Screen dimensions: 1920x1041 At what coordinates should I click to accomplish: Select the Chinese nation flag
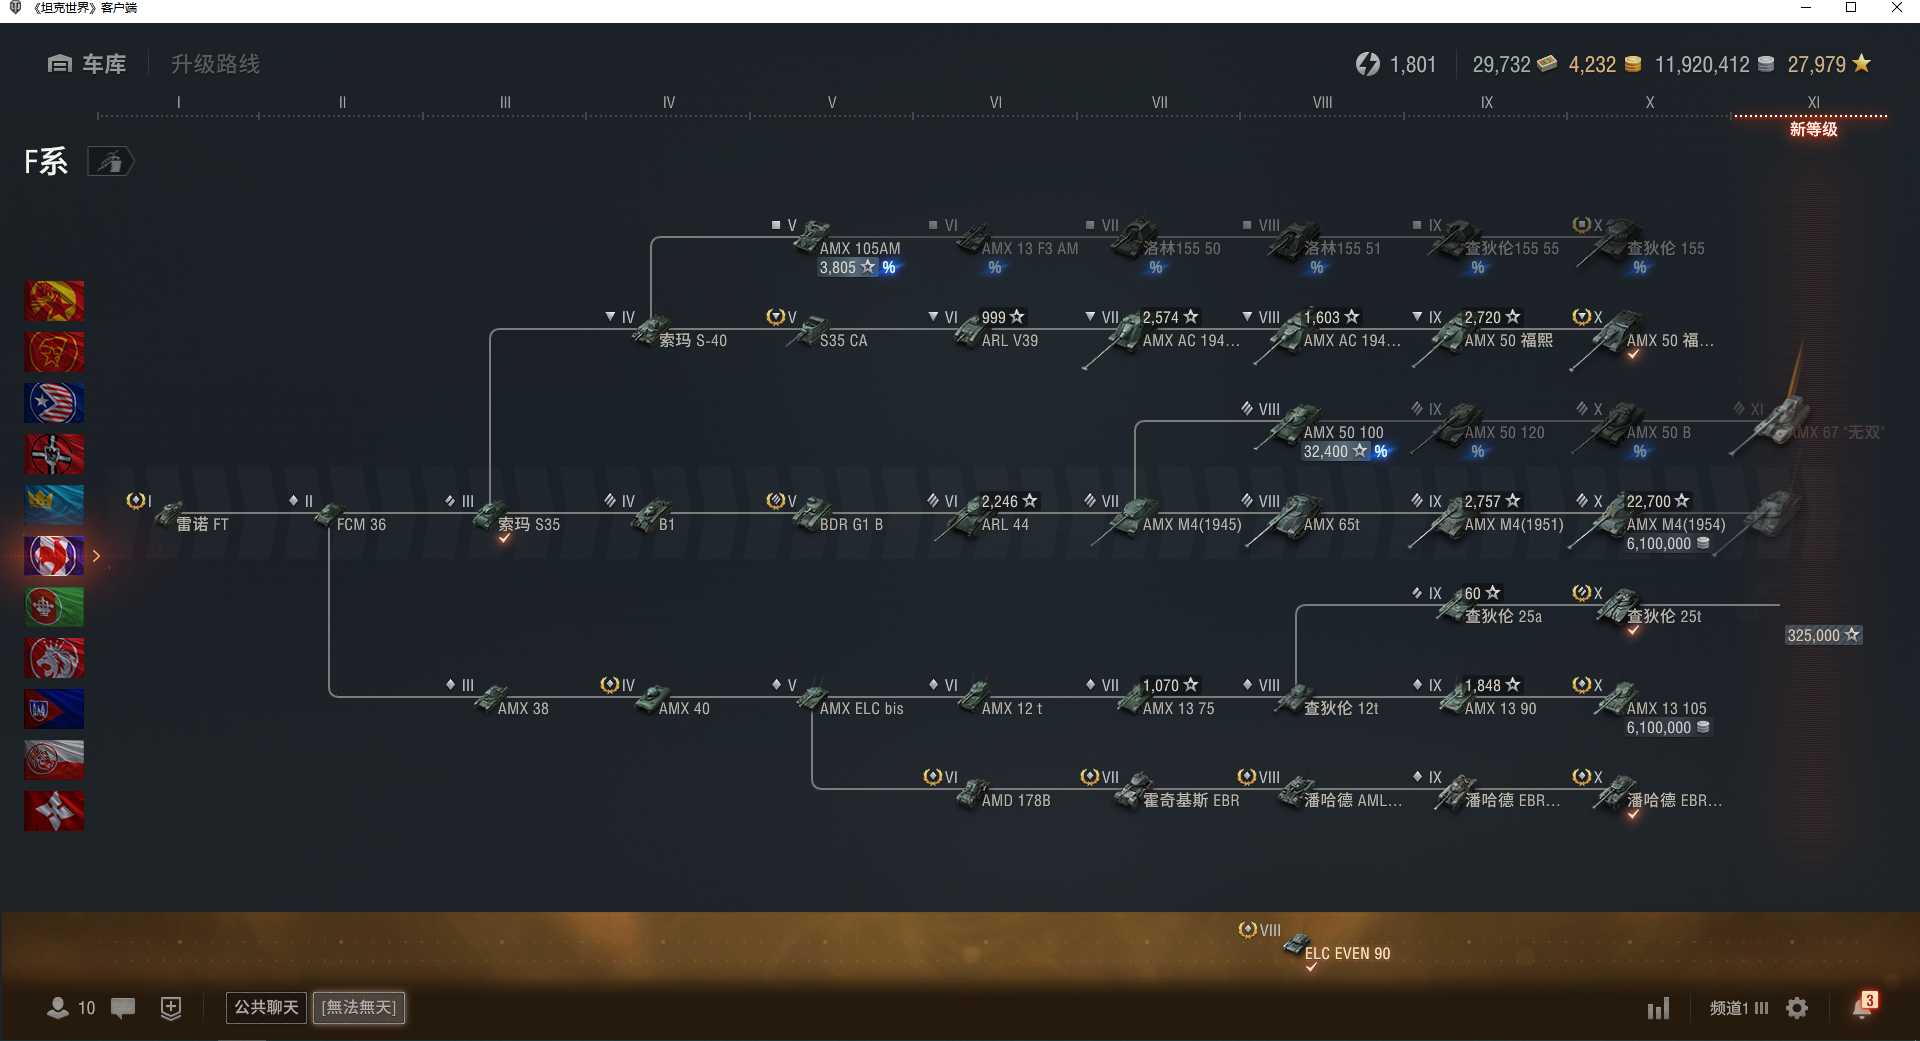click(54, 301)
